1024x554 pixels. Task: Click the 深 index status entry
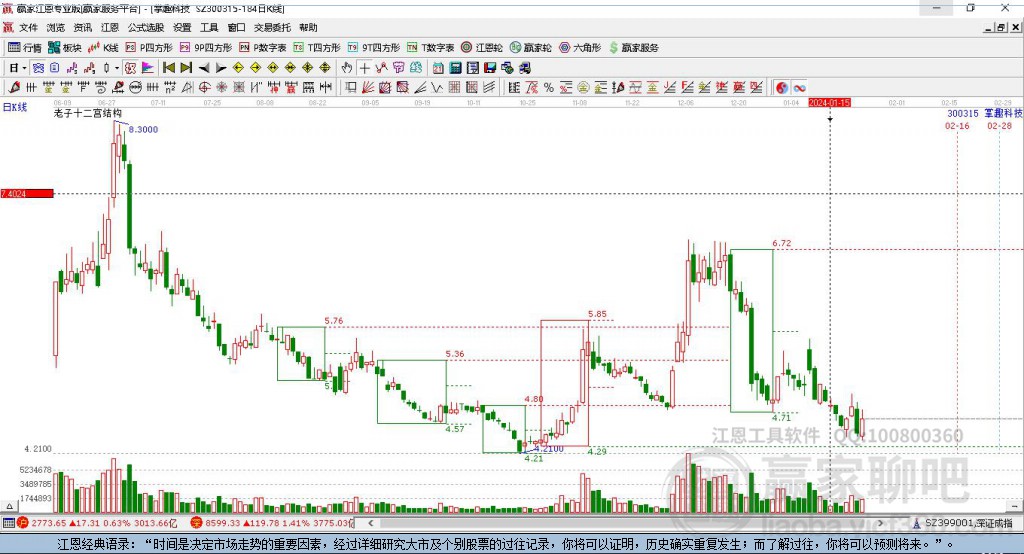[272, 523]
